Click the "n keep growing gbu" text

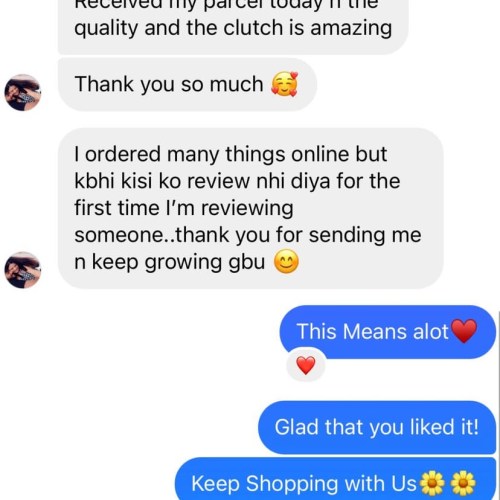[x=170, y=262]
